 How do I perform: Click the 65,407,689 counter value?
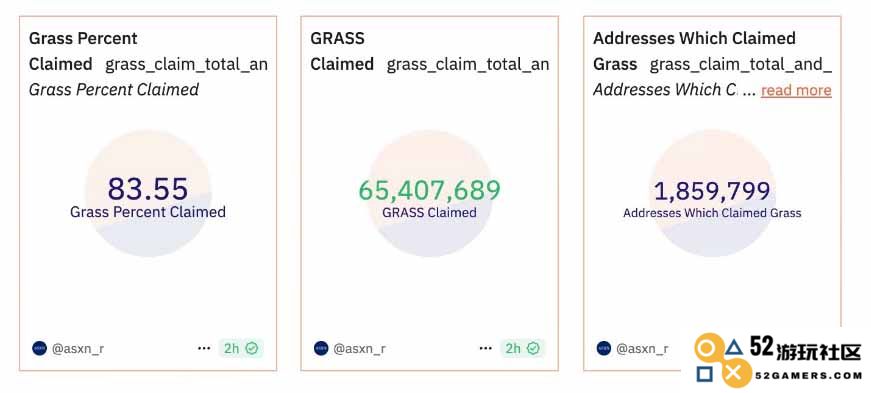point(429,190)
